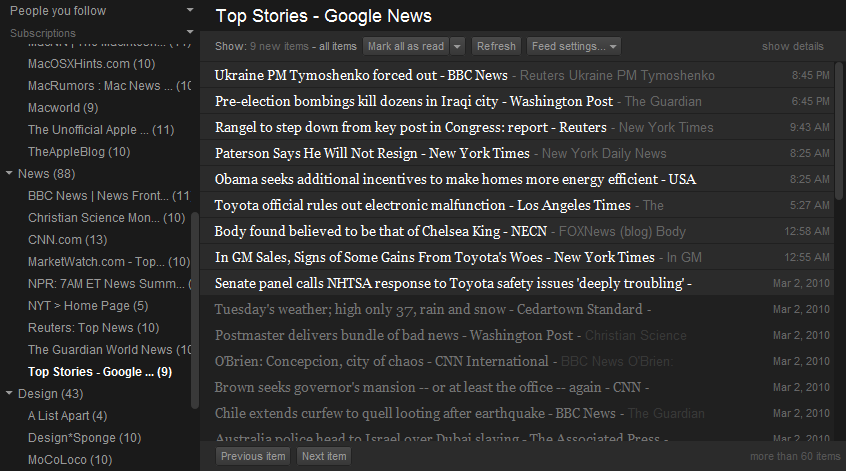Image resolution: width=846 pixels, height=471 pixels.
Task: Open The Guardian World News feed
Action: [x=110, y=350]
